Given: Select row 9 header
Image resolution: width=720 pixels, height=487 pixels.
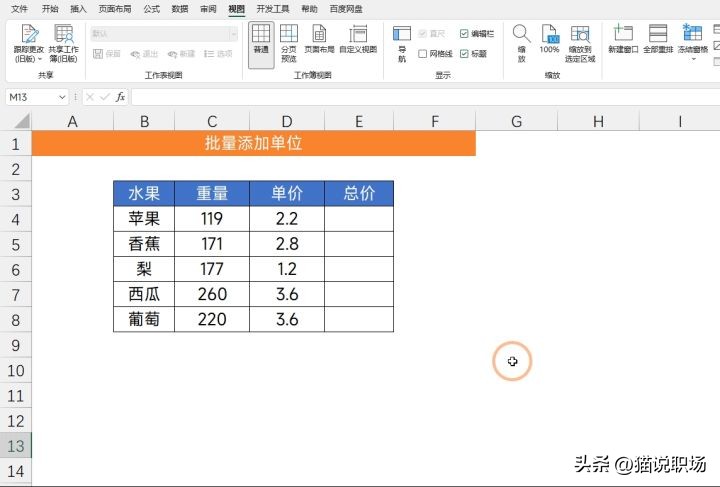Looking at the screenshot, I should click(x=16, y=345).
